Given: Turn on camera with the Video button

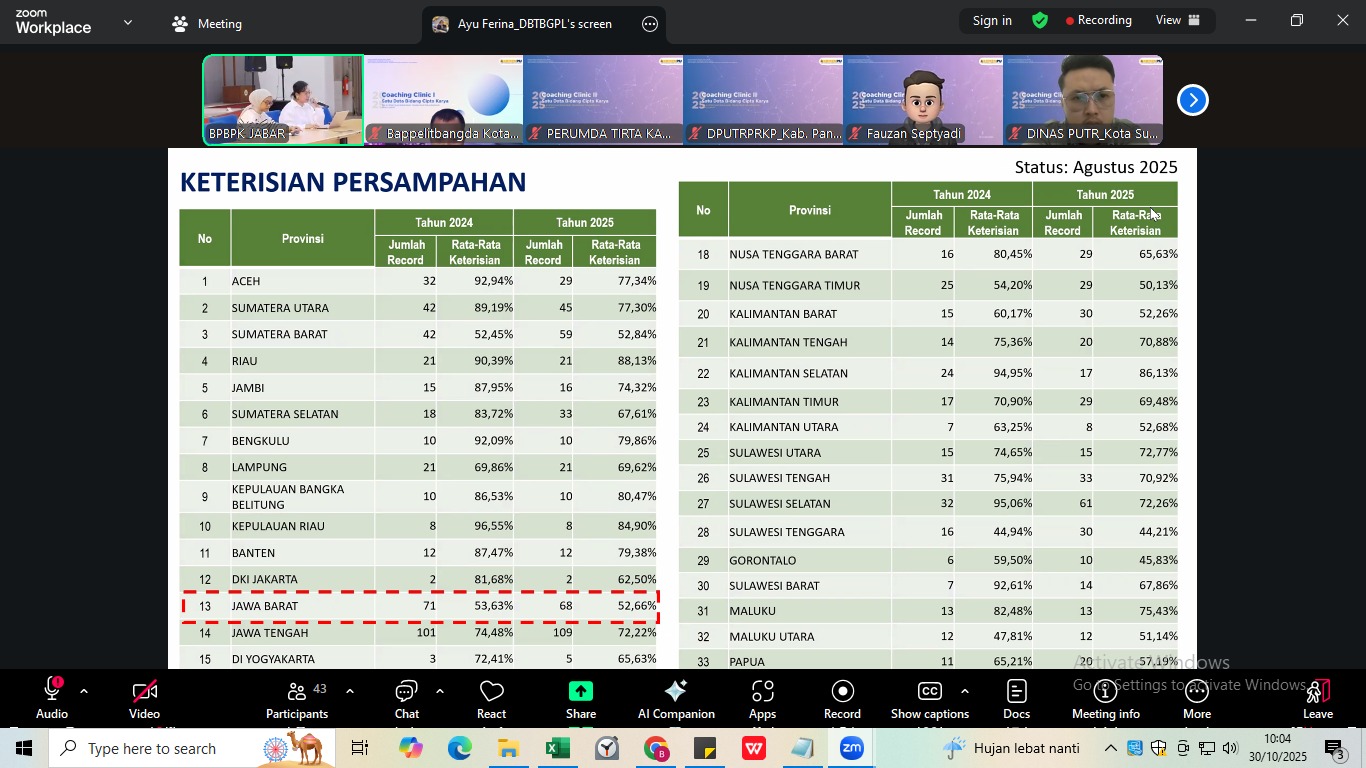Looking at the screenshot, I should click(x=144, y=699).
